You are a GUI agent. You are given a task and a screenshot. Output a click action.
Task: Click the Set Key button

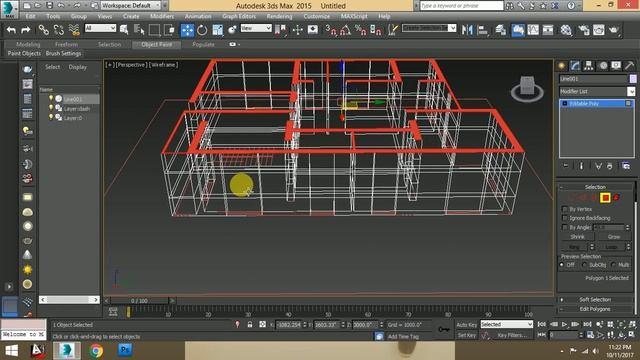tap(466, 335)
